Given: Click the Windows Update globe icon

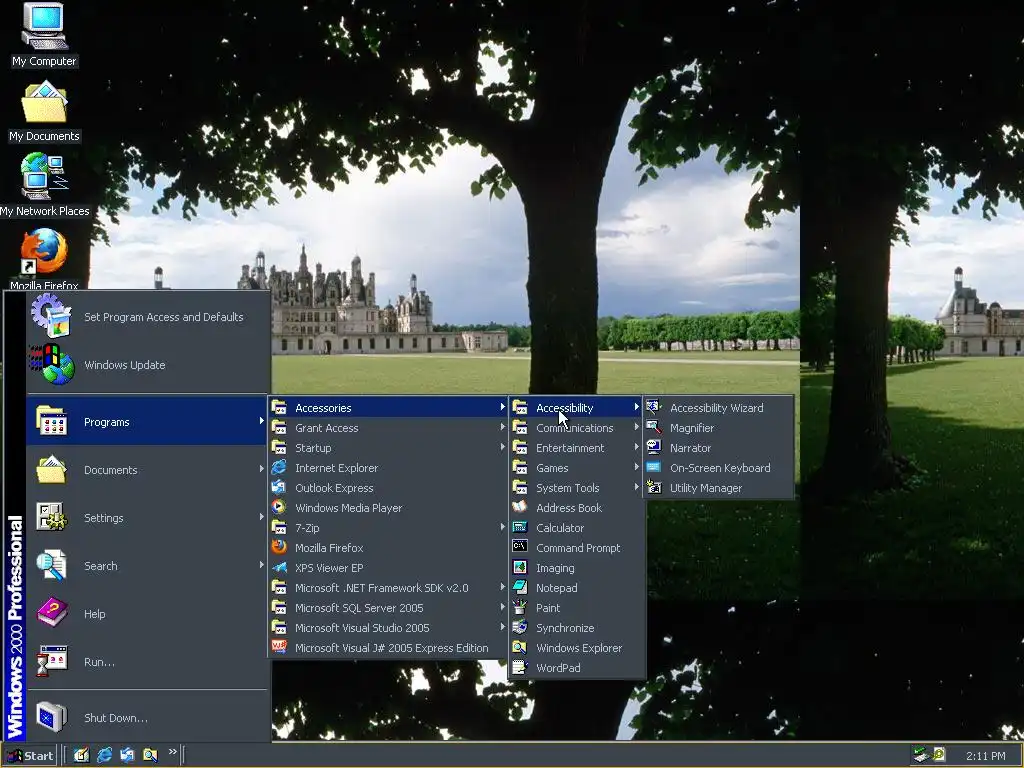Looking at the screenshot, I should pyautogui.click(x=52, y=364).
